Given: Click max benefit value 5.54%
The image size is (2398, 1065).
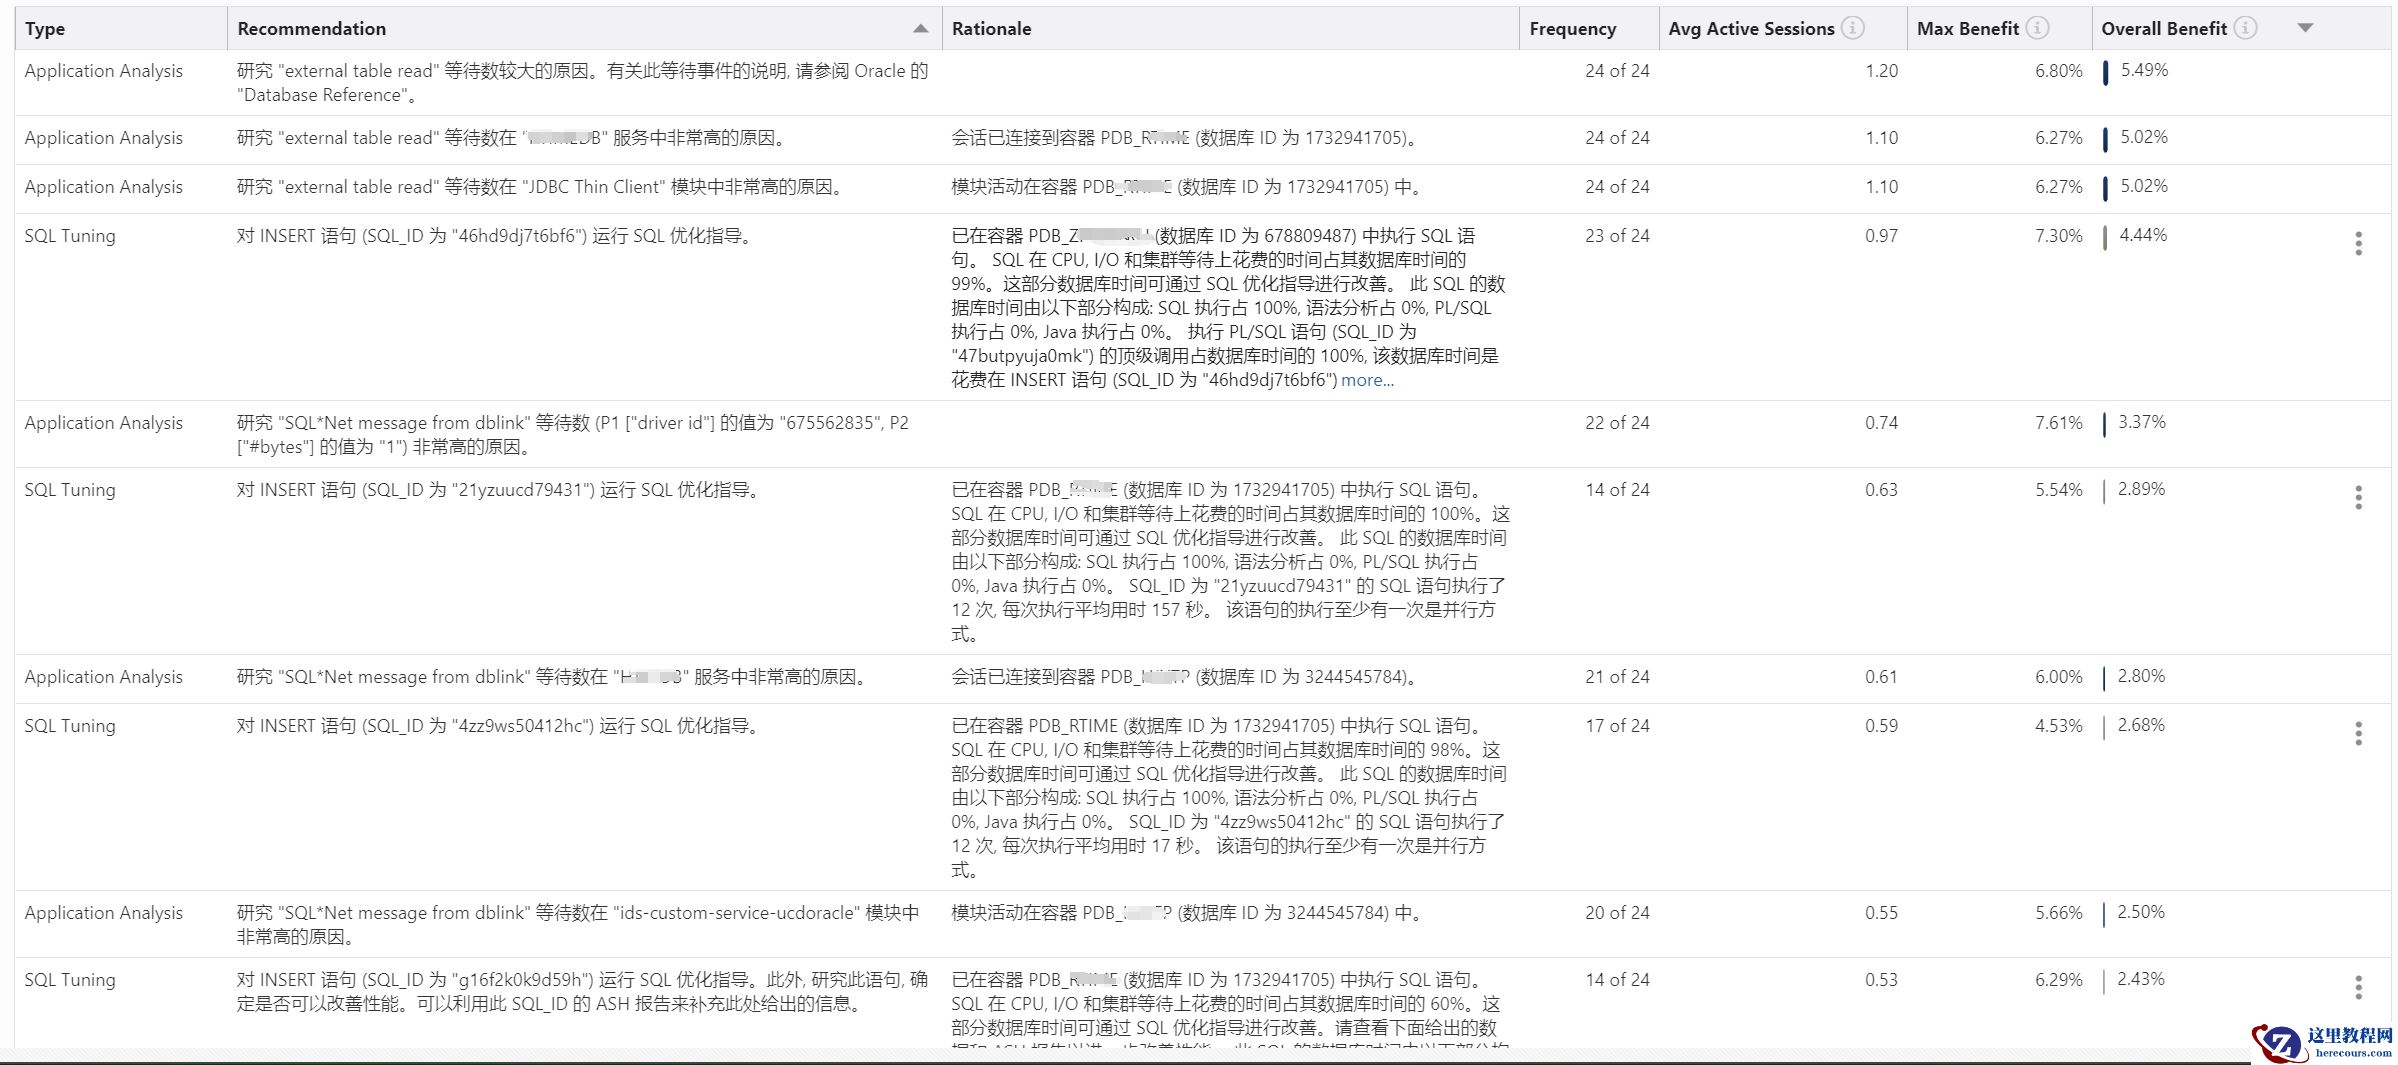Looking at the screenshot, I should (2059, 490).
